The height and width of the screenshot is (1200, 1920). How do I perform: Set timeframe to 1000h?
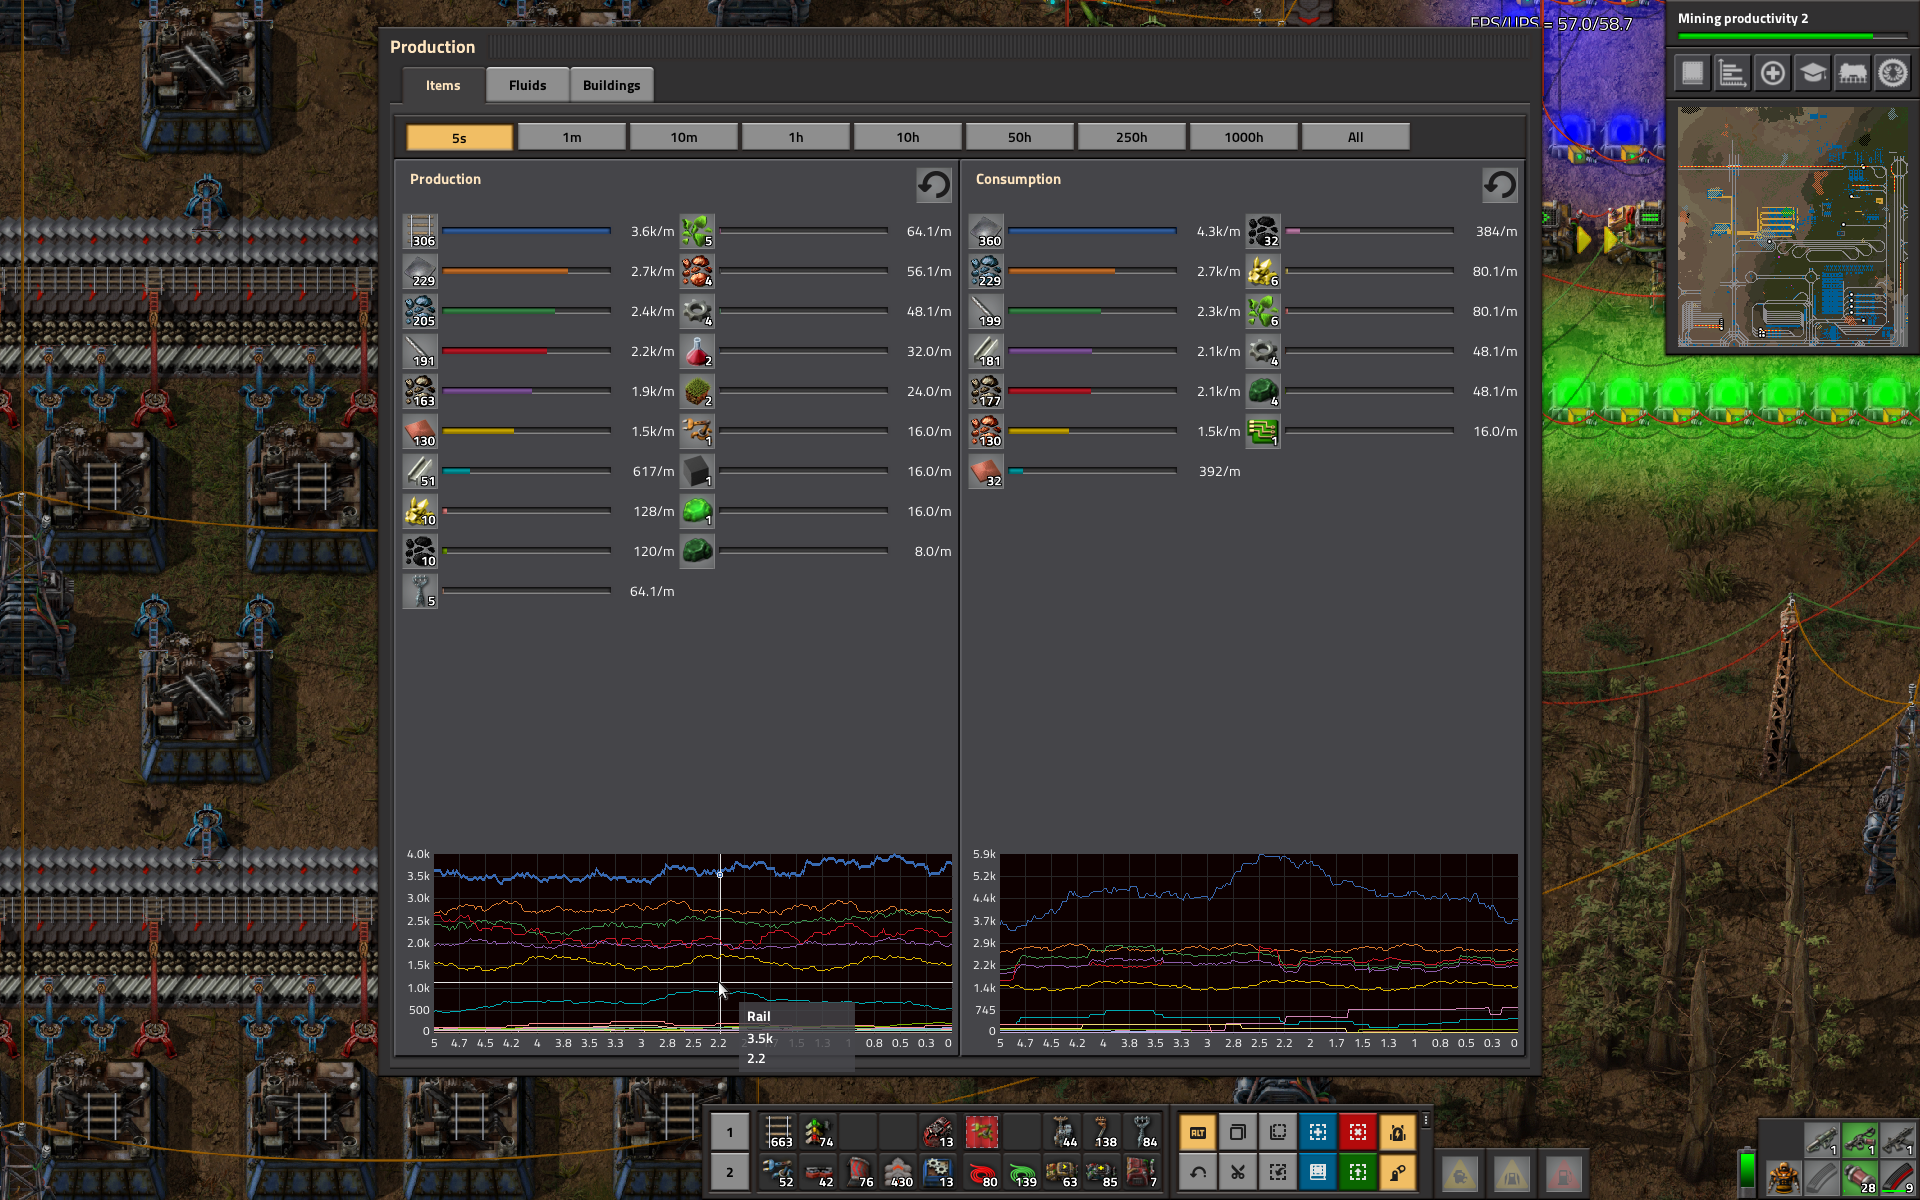pos(1243,137)
